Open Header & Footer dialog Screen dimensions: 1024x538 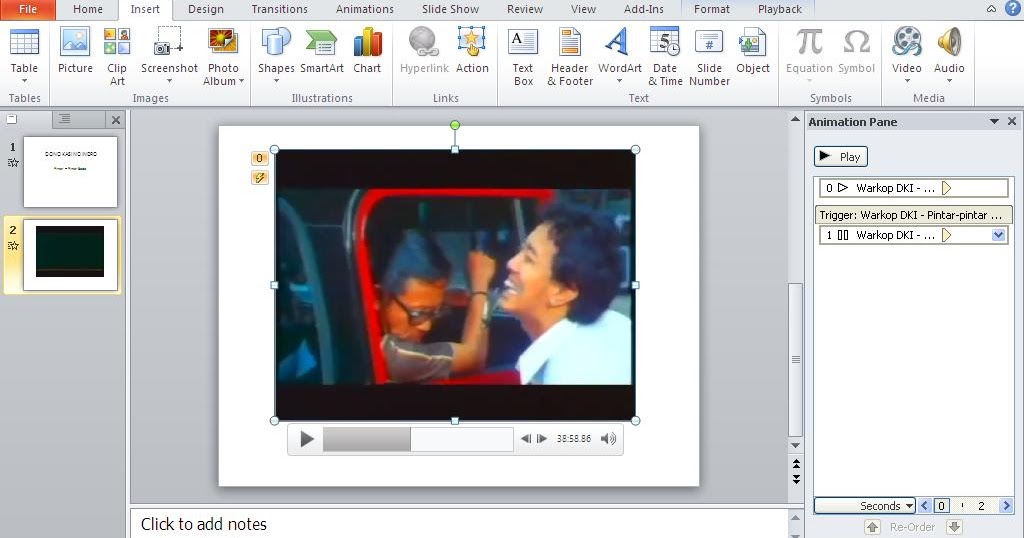click(570, 57)
